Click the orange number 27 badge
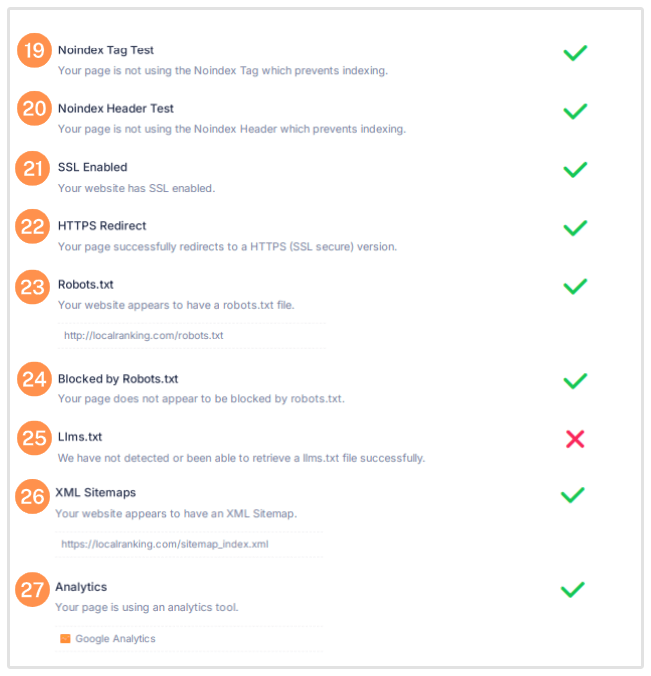651x676 pixels. pos(33,589)
